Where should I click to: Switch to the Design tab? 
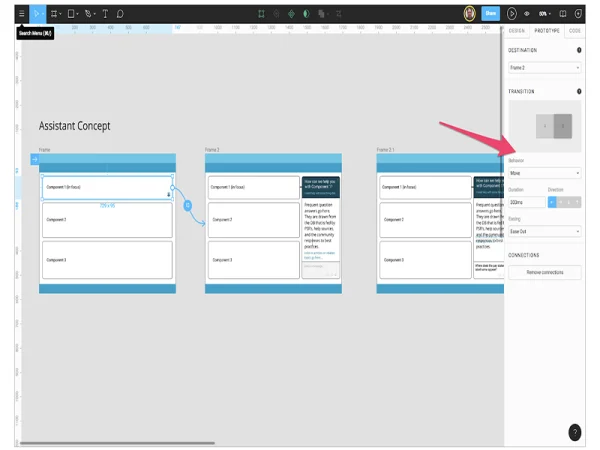pyautogui.click(x=517, y=31)
